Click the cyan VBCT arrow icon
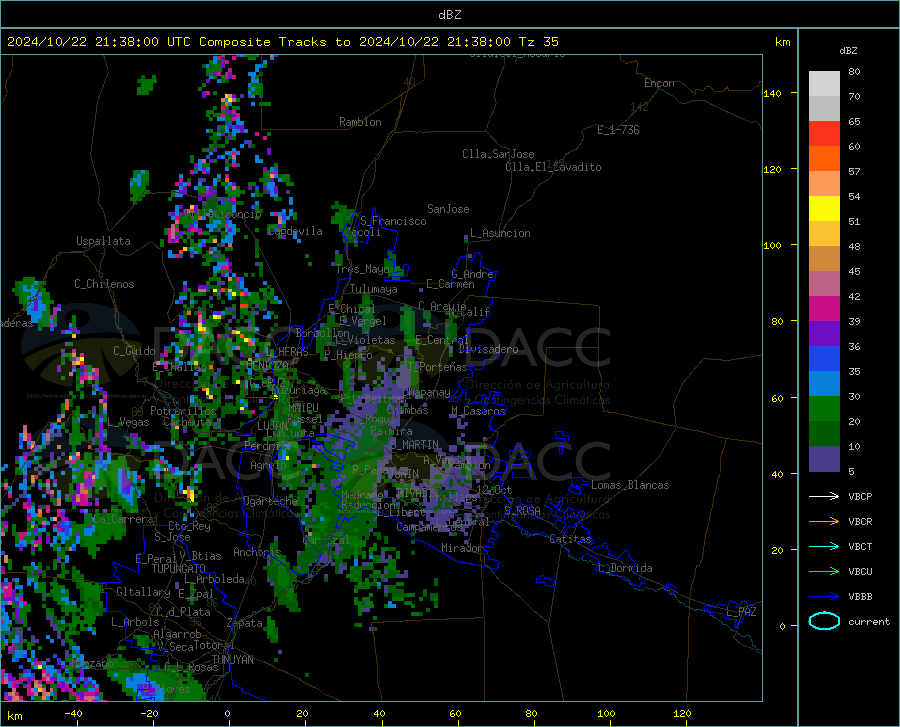 click(x=824, y=546)
